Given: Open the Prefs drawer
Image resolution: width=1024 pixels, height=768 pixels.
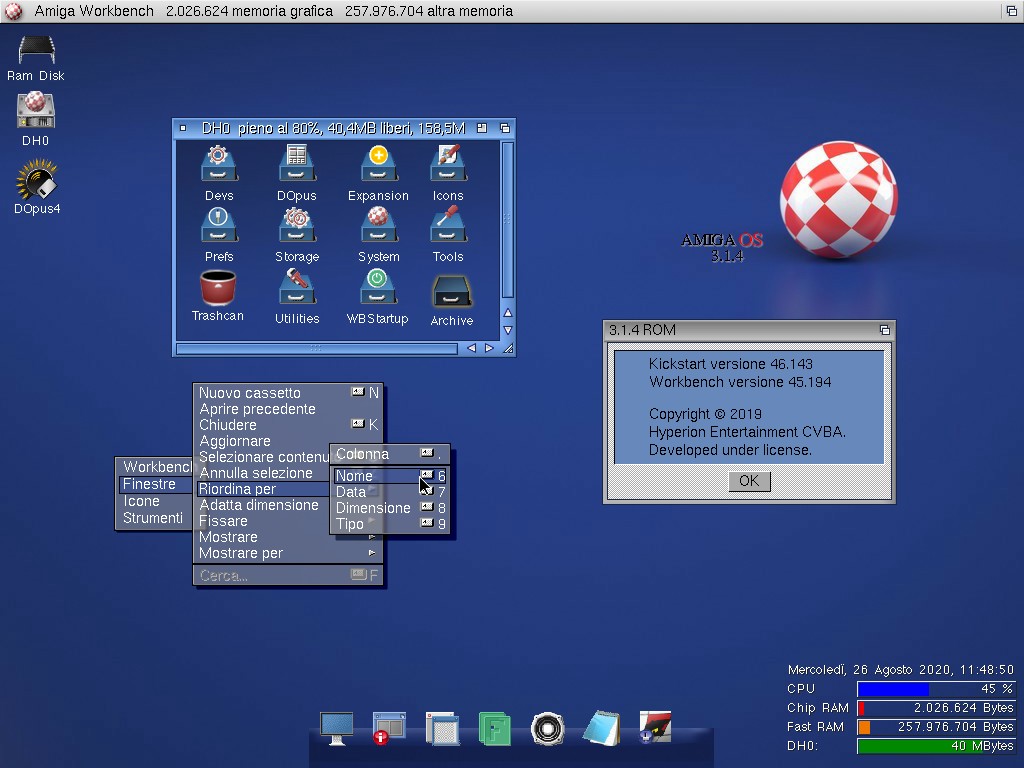Looking at the screenshot, I should tap(219, 227).
